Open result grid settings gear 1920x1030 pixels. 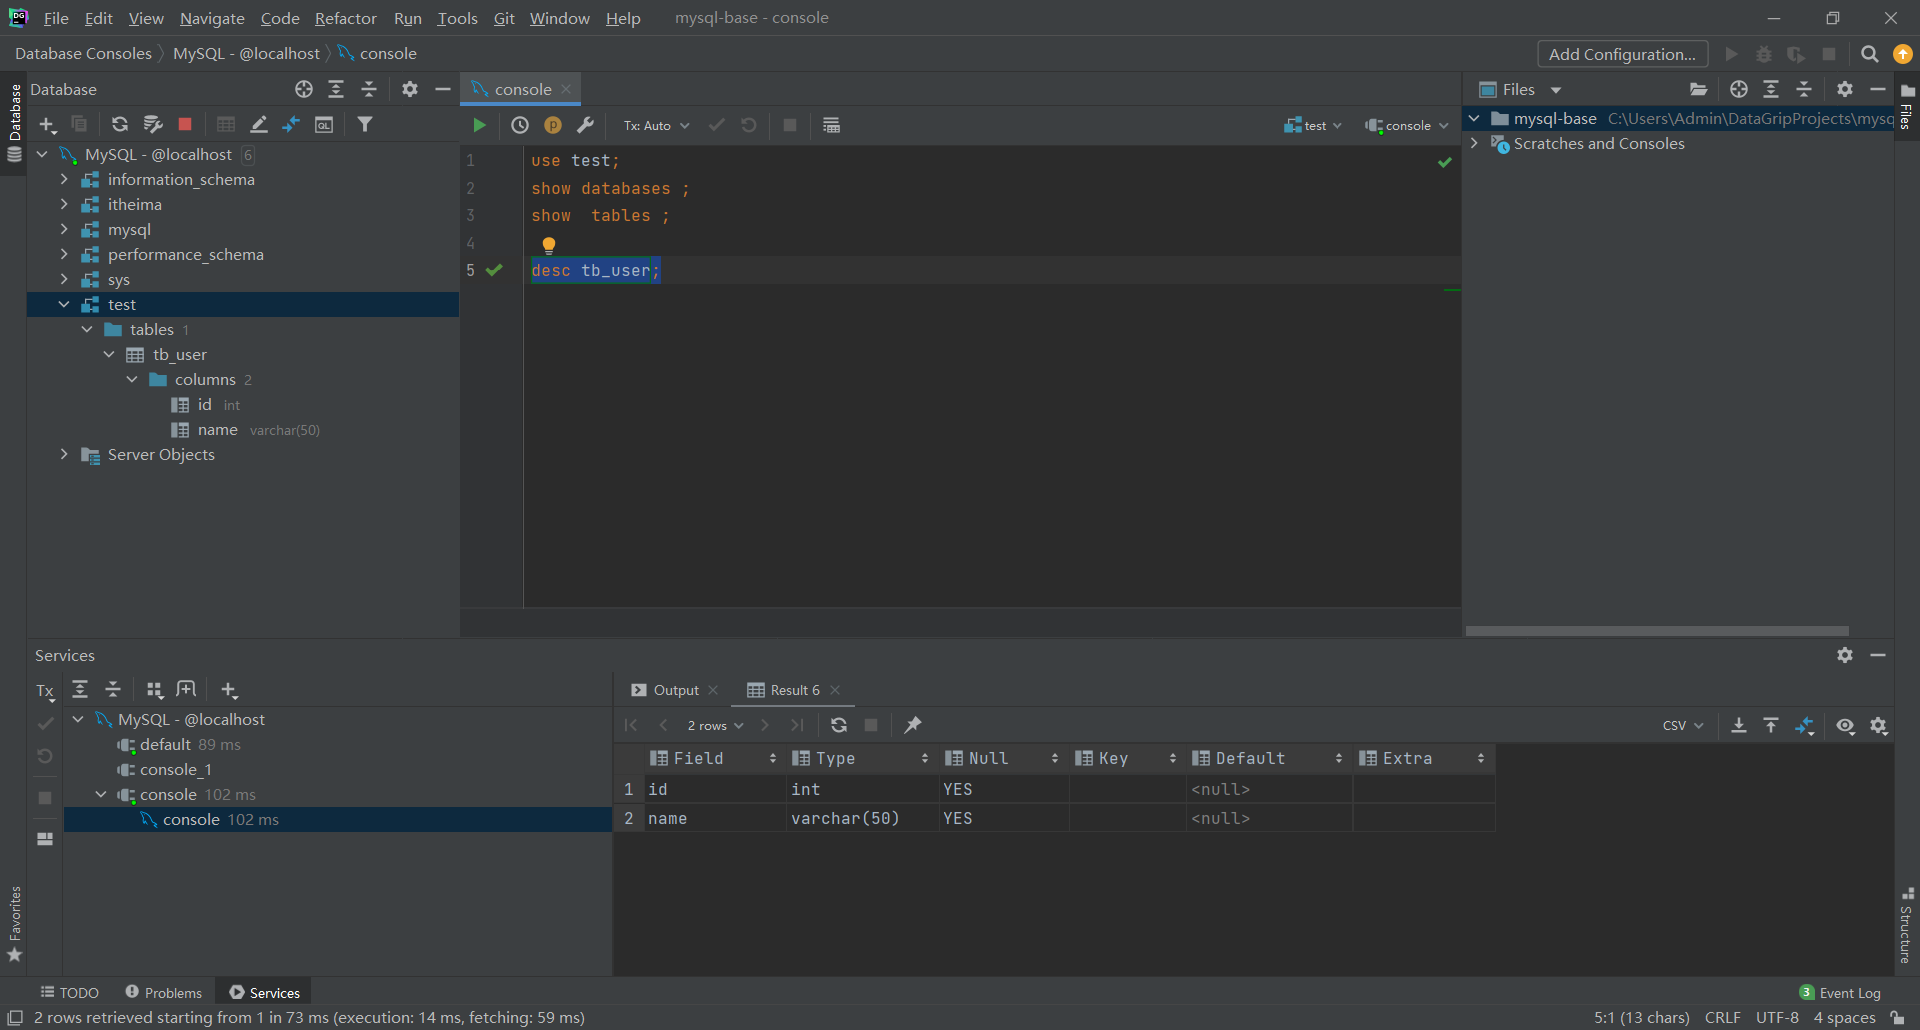click(x=1879, y=726)
